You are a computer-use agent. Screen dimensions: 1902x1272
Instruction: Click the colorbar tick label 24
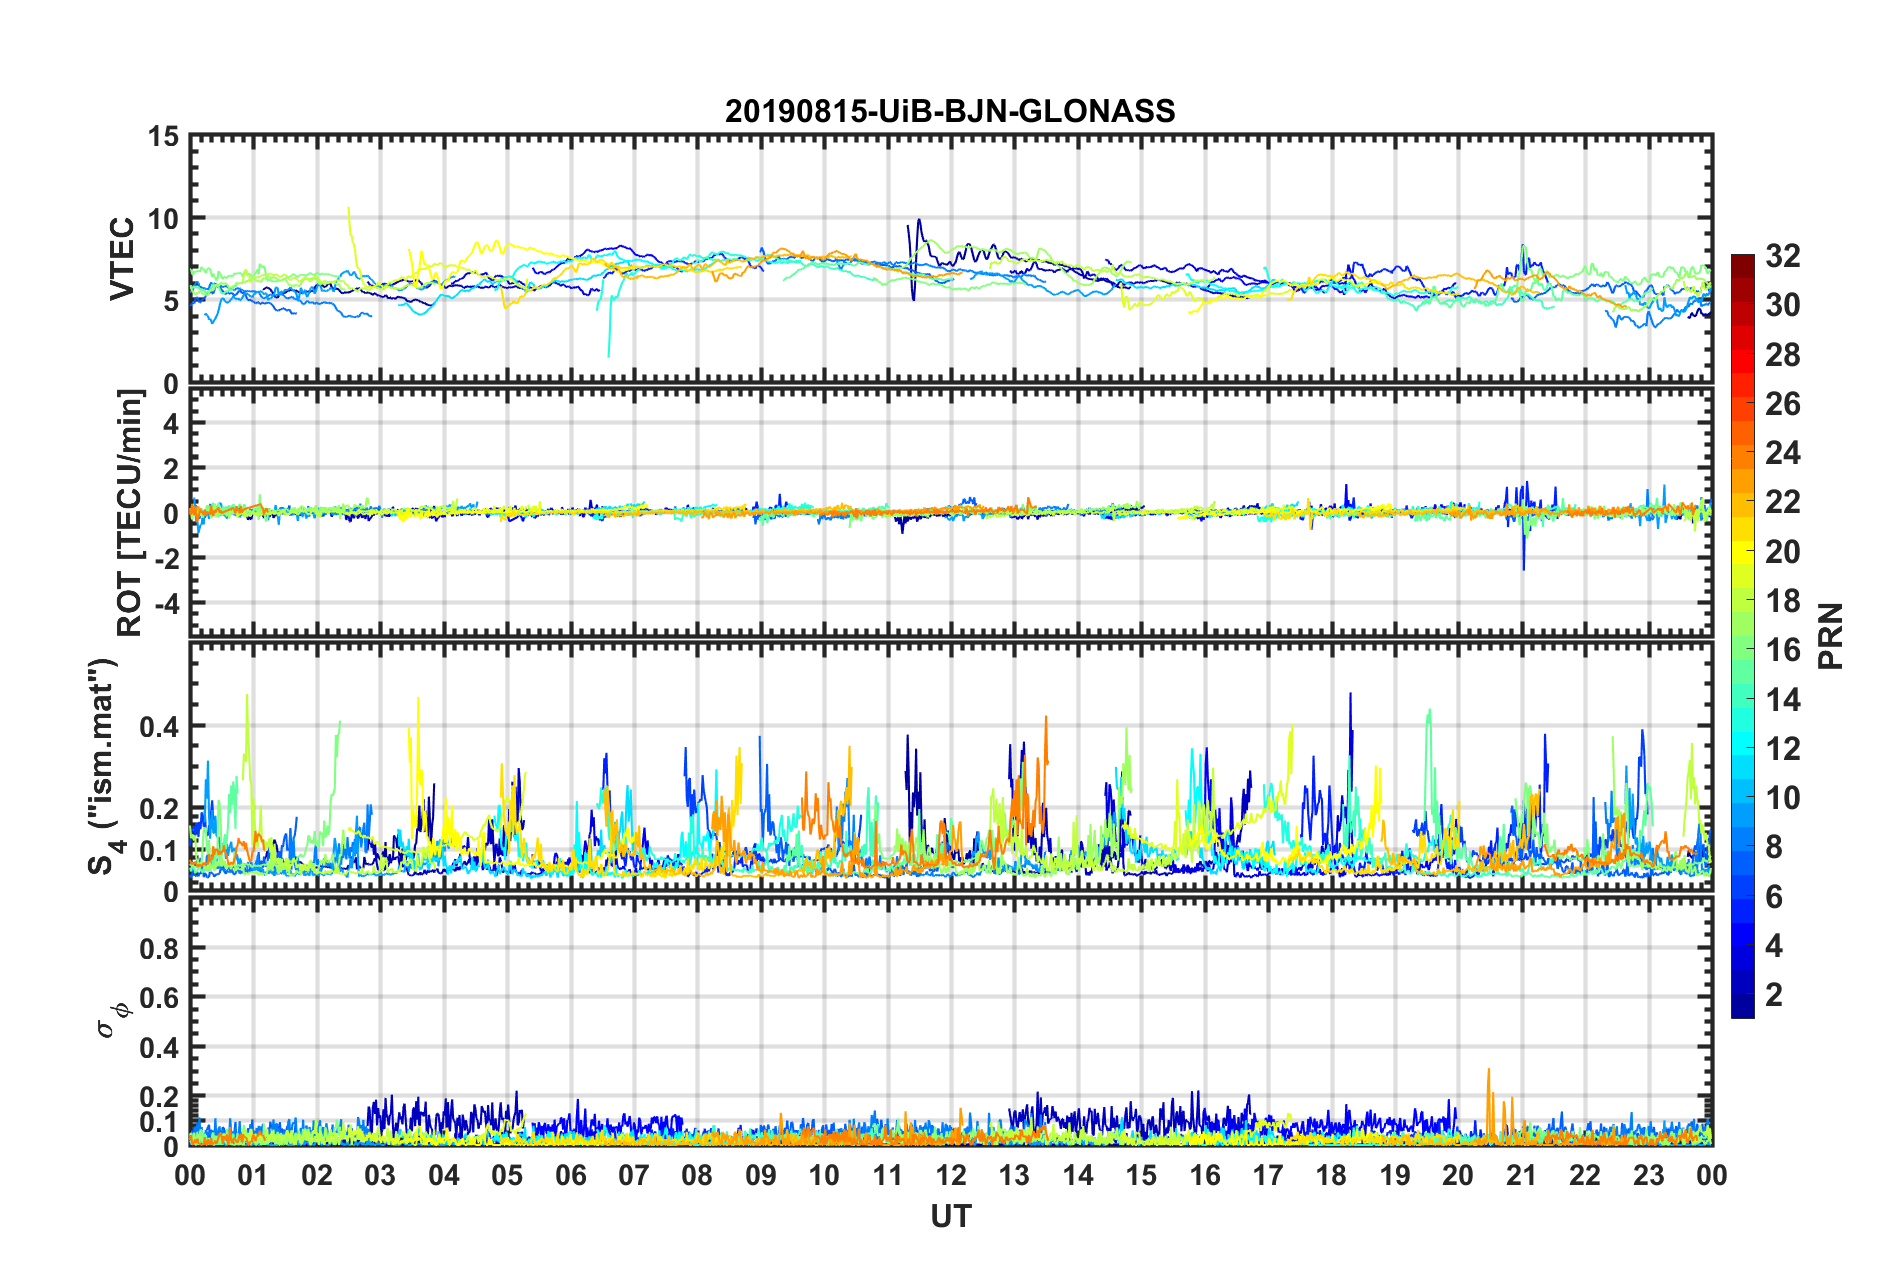tap(1782, 453)
